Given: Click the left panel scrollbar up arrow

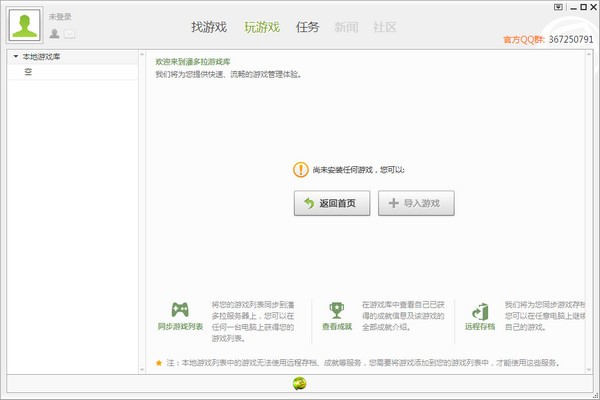Looking at the screenshot, I should [x=142, y=55].
